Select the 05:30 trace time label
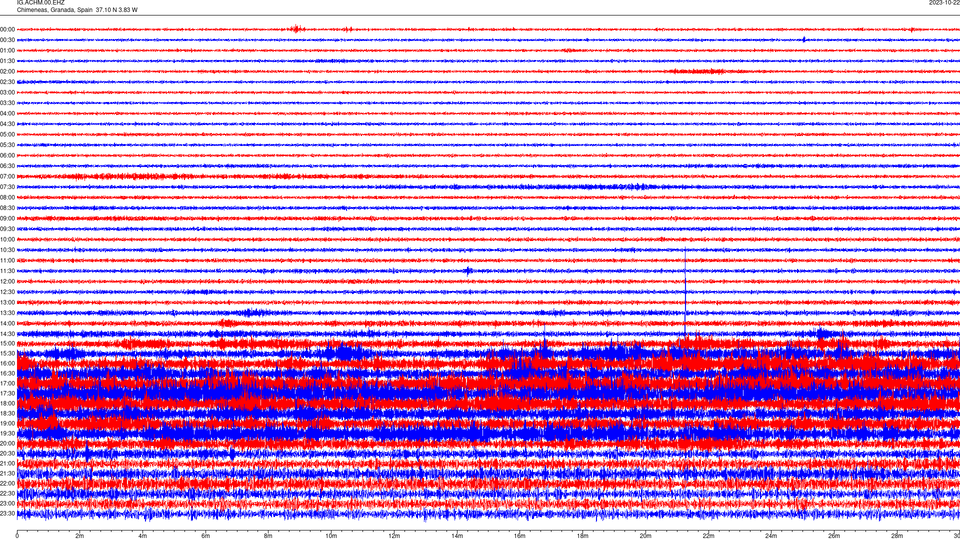 pyautogui.click(x=7, y=145)
